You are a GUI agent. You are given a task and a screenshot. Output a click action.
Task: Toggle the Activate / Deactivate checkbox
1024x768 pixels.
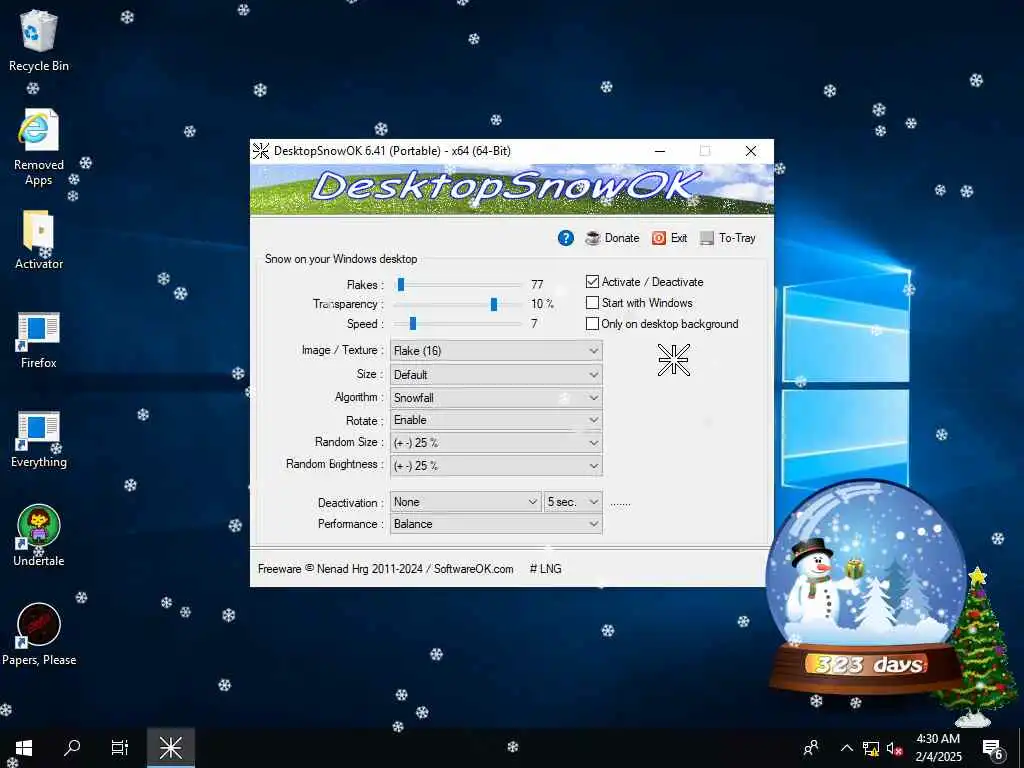click(x=592, y=281)
